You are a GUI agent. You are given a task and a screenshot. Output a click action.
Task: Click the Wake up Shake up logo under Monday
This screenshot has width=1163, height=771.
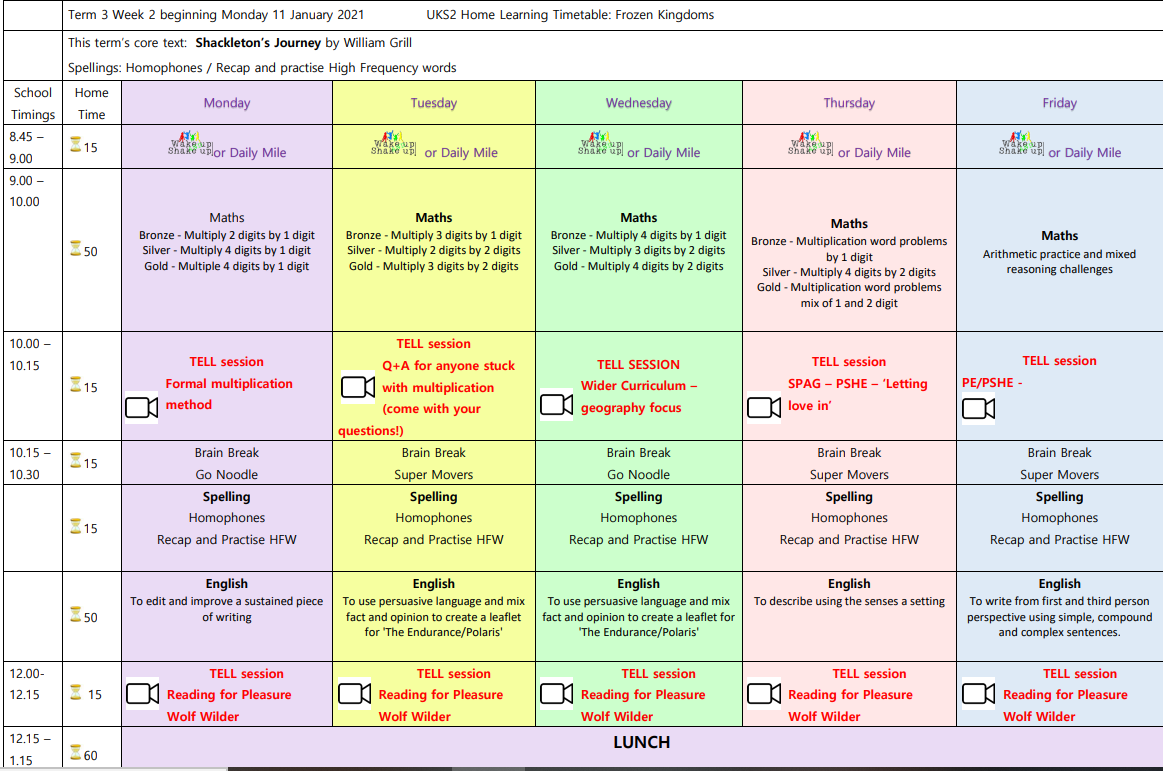point(192,144)
